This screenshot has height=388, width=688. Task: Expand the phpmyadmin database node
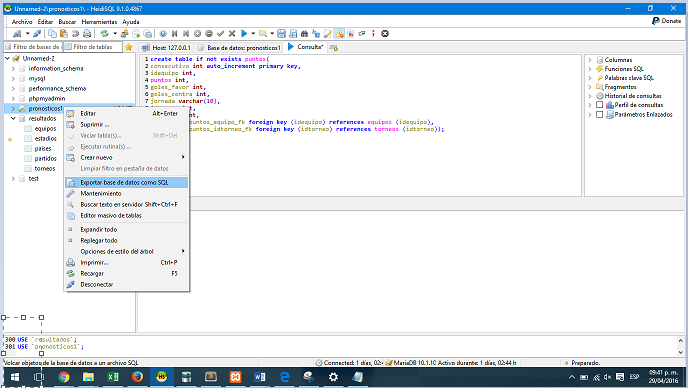tap(13, 99)
